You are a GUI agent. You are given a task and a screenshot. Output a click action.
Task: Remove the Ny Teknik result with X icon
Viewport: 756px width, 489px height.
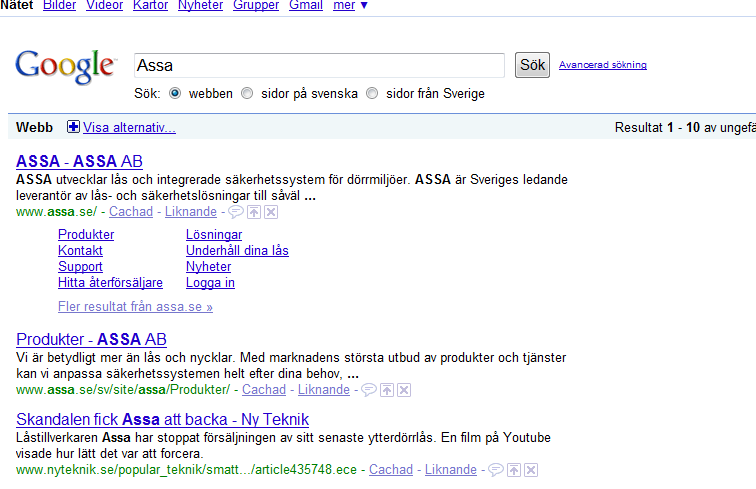pyautogui.click(x=531, y=470)
